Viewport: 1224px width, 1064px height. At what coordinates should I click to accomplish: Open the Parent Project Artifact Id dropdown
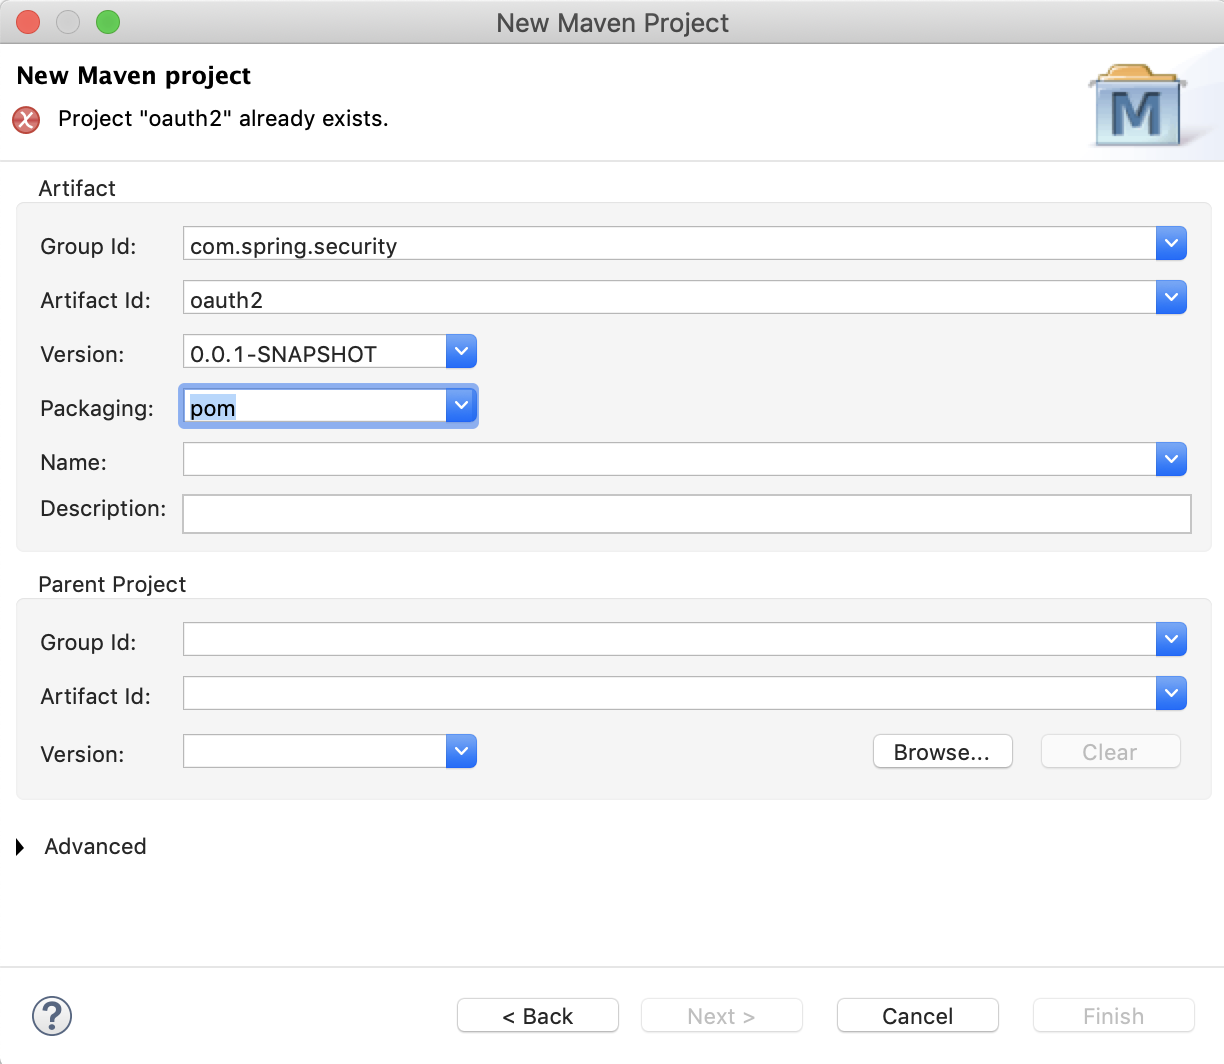[x=1170, y=693]
